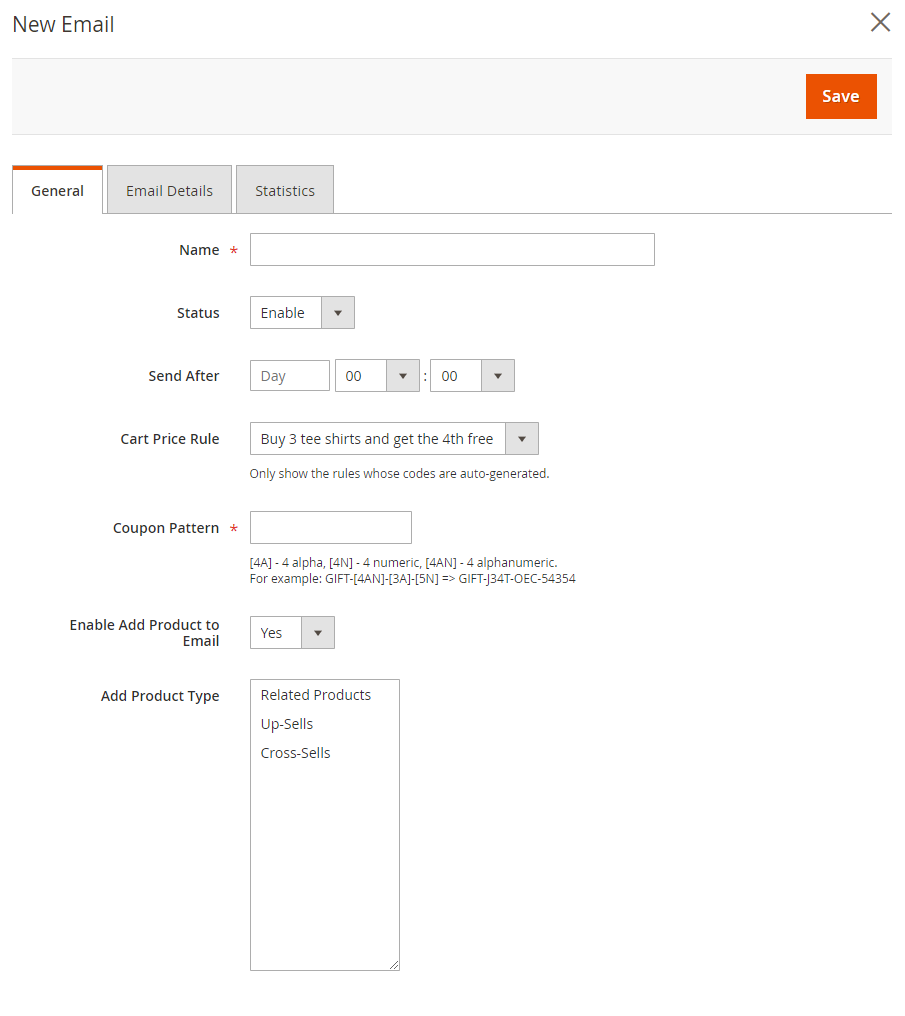The width and height of the screenshot is (905, 1016).
Task: Select the General tab
Action: [57, 191]
